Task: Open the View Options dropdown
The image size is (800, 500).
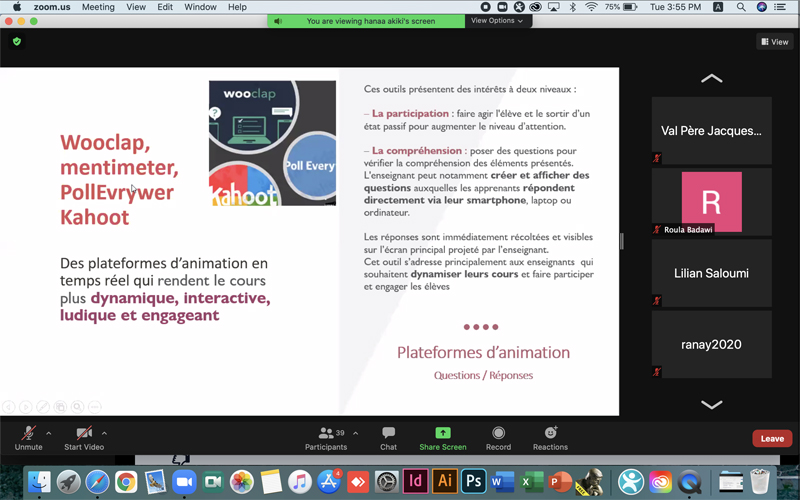Action: [497, 21]
